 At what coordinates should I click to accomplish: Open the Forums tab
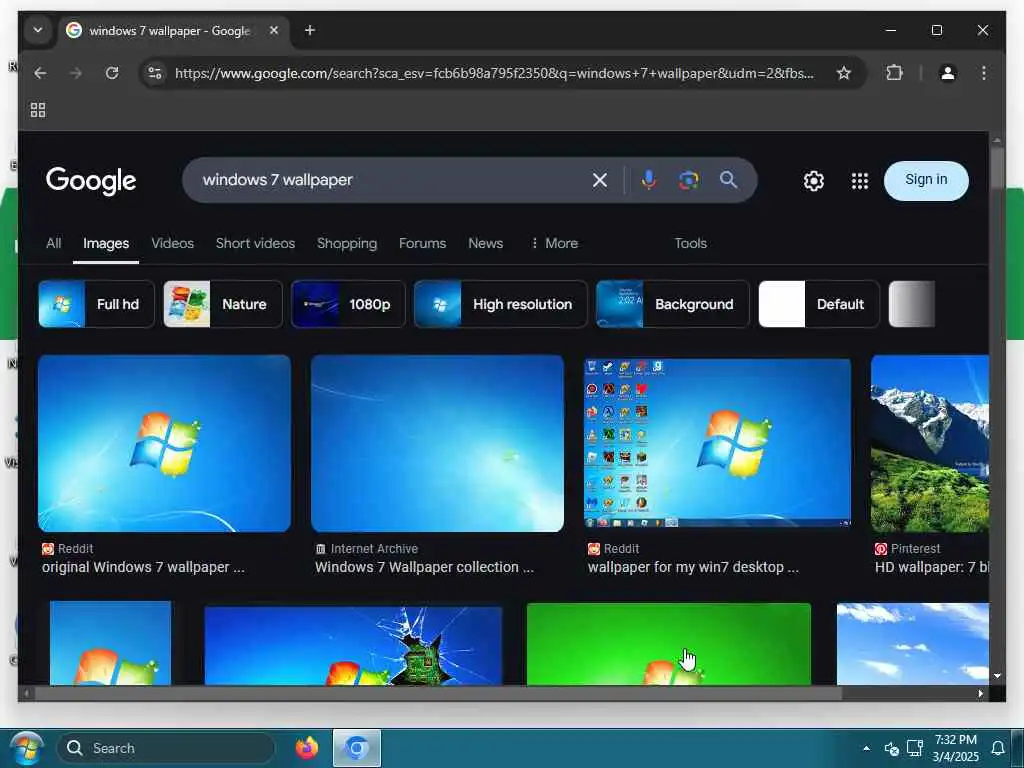point(423,243)
